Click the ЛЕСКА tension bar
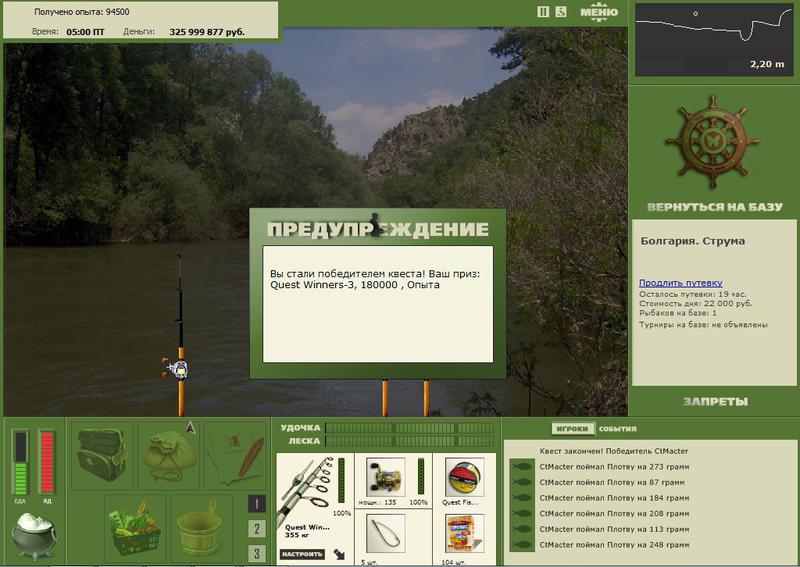 pos(410,441)
